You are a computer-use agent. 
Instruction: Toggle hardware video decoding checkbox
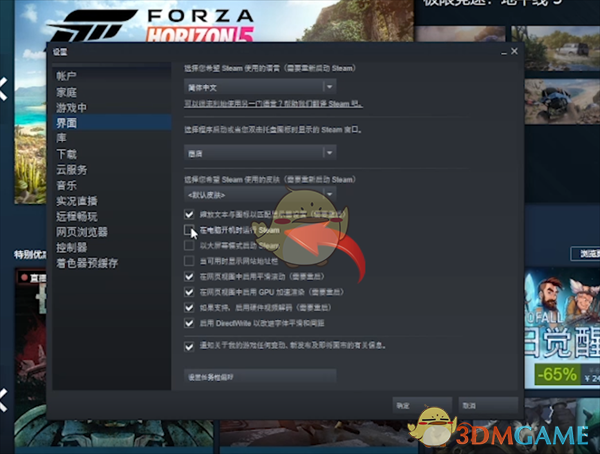(x=189, y=307)
